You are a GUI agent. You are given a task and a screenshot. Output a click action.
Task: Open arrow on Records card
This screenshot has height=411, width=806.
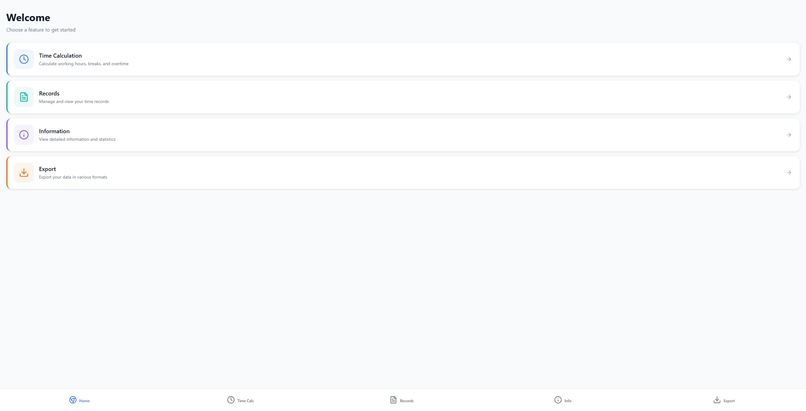coord(789,97)
